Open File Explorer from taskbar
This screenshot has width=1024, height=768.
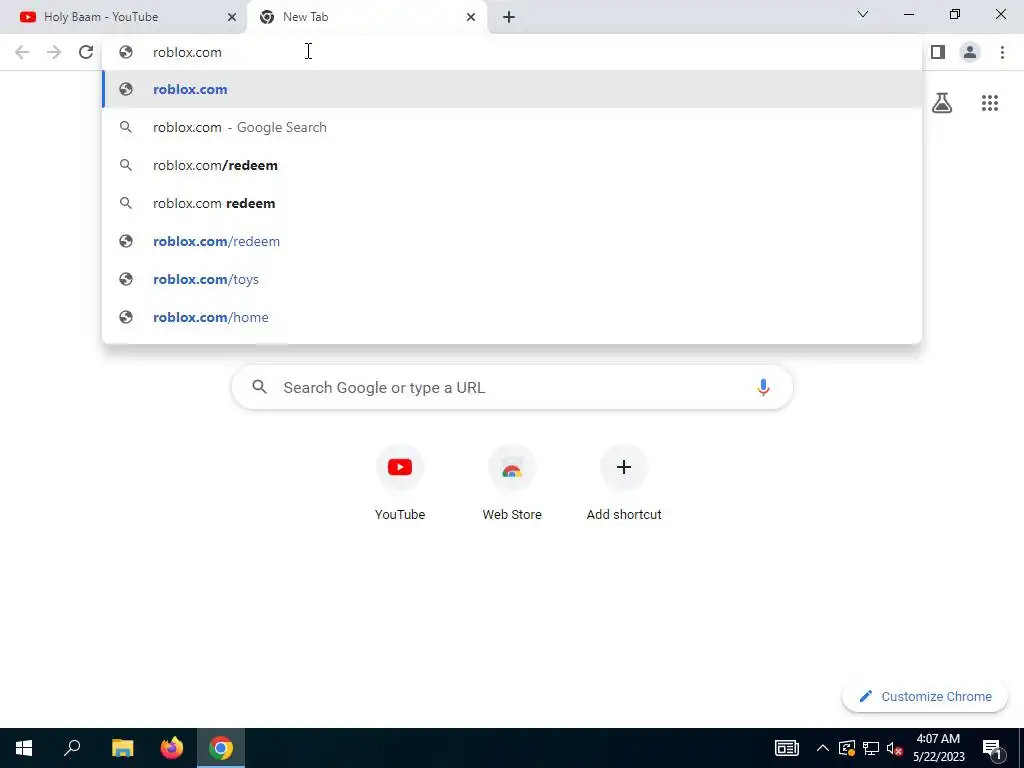122,748
